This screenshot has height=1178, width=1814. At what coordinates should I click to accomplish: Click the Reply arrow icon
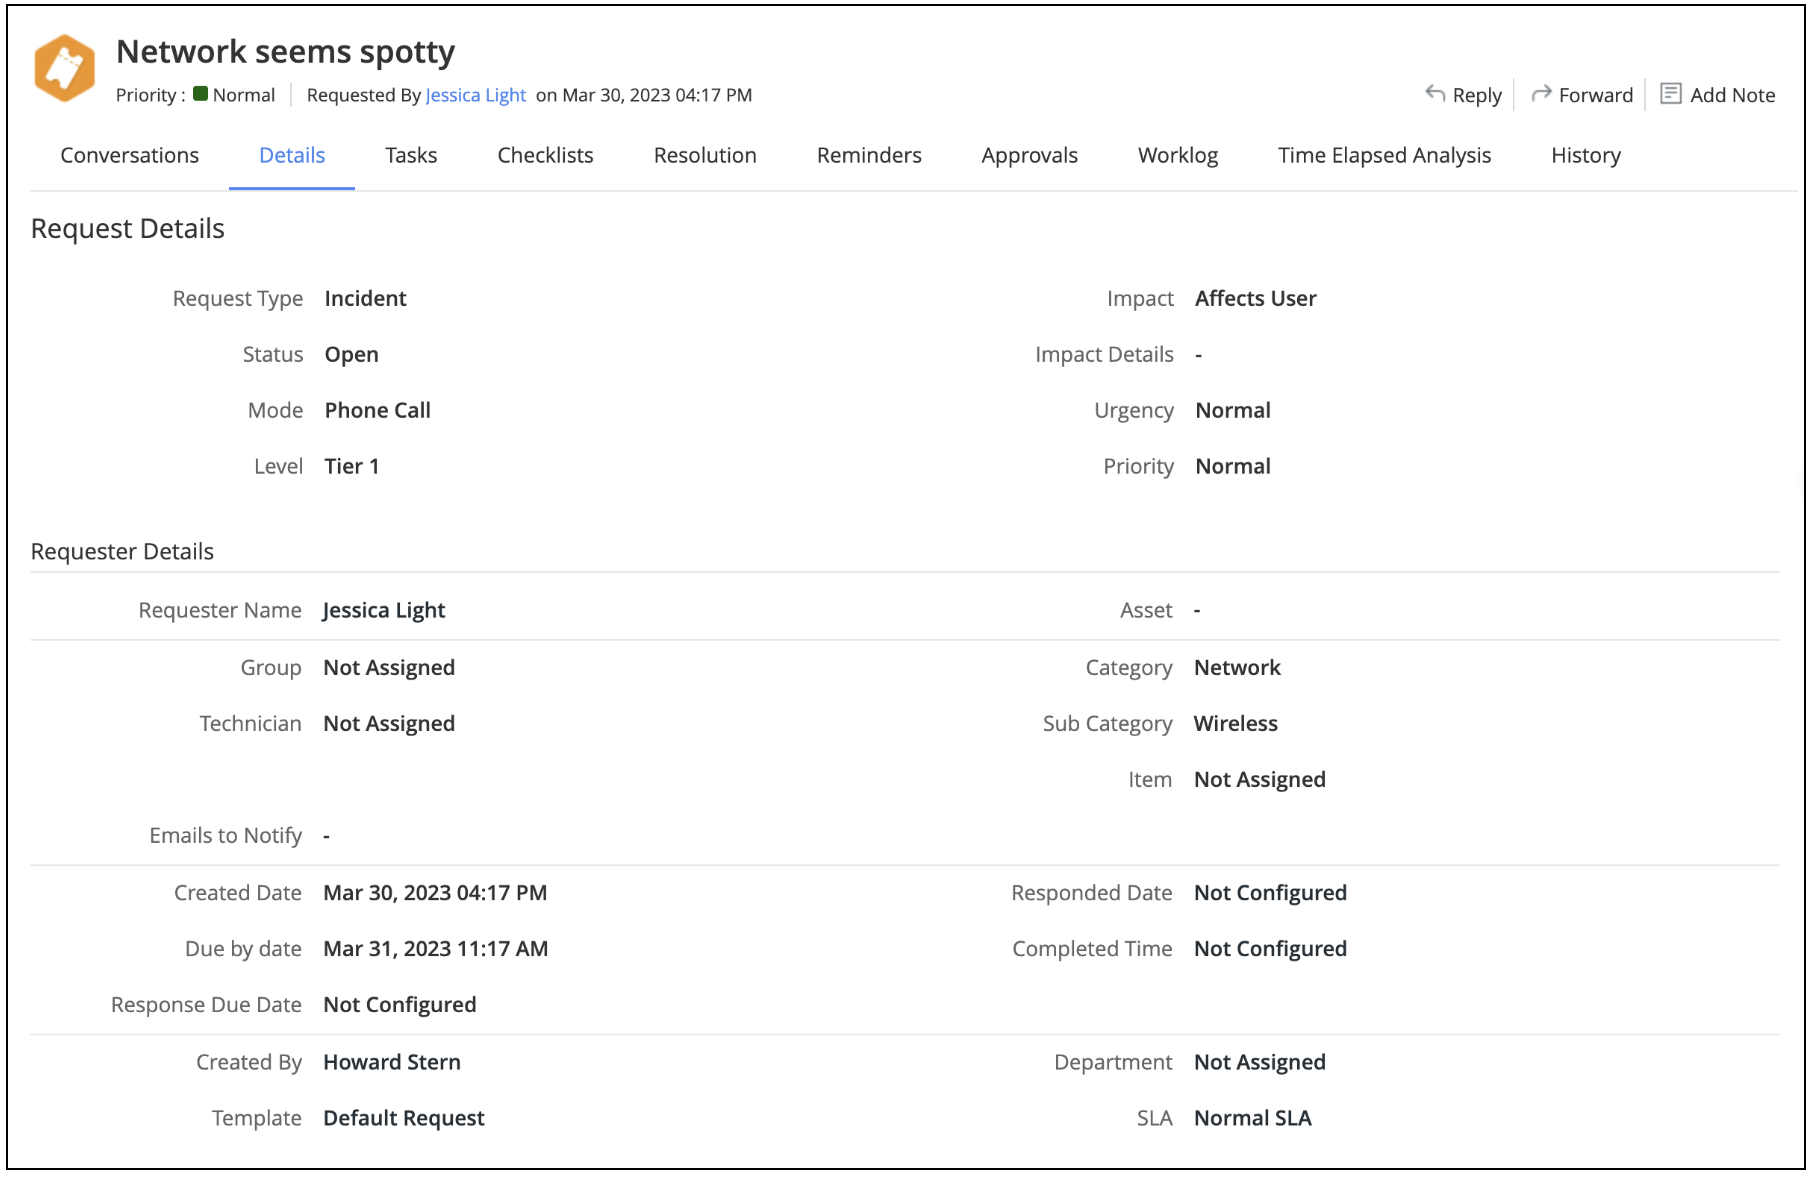1435,93
